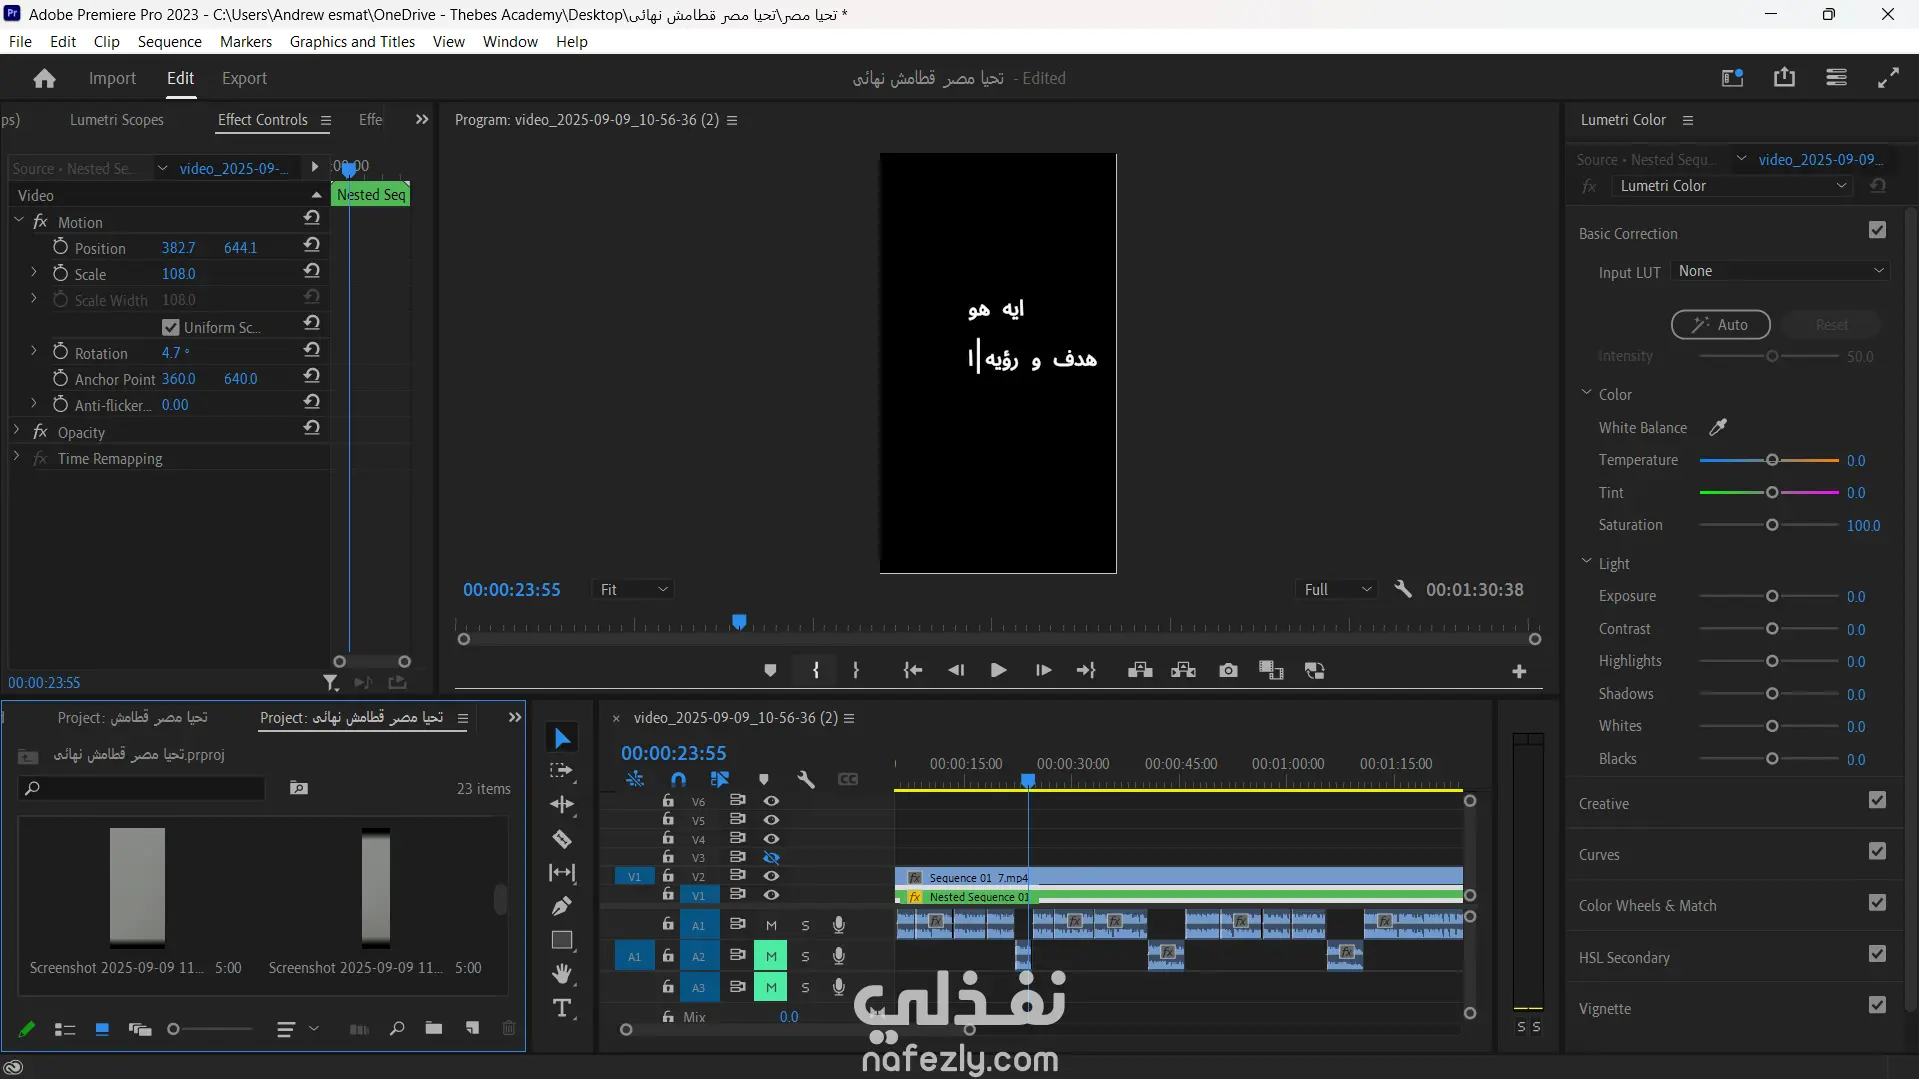Reset the Position parameter
1919x1079 pixels.
click(312, 245)
